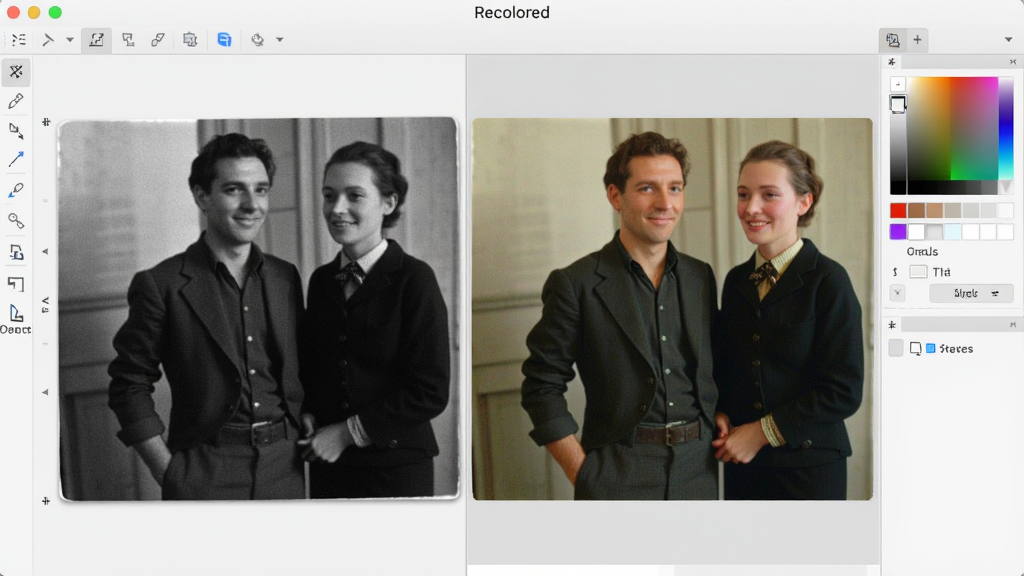Image resolution: width=1024 pixels, height=576 pixels.
Task: Click the blue icon in the top toolbar
Action: pos(224,40)
